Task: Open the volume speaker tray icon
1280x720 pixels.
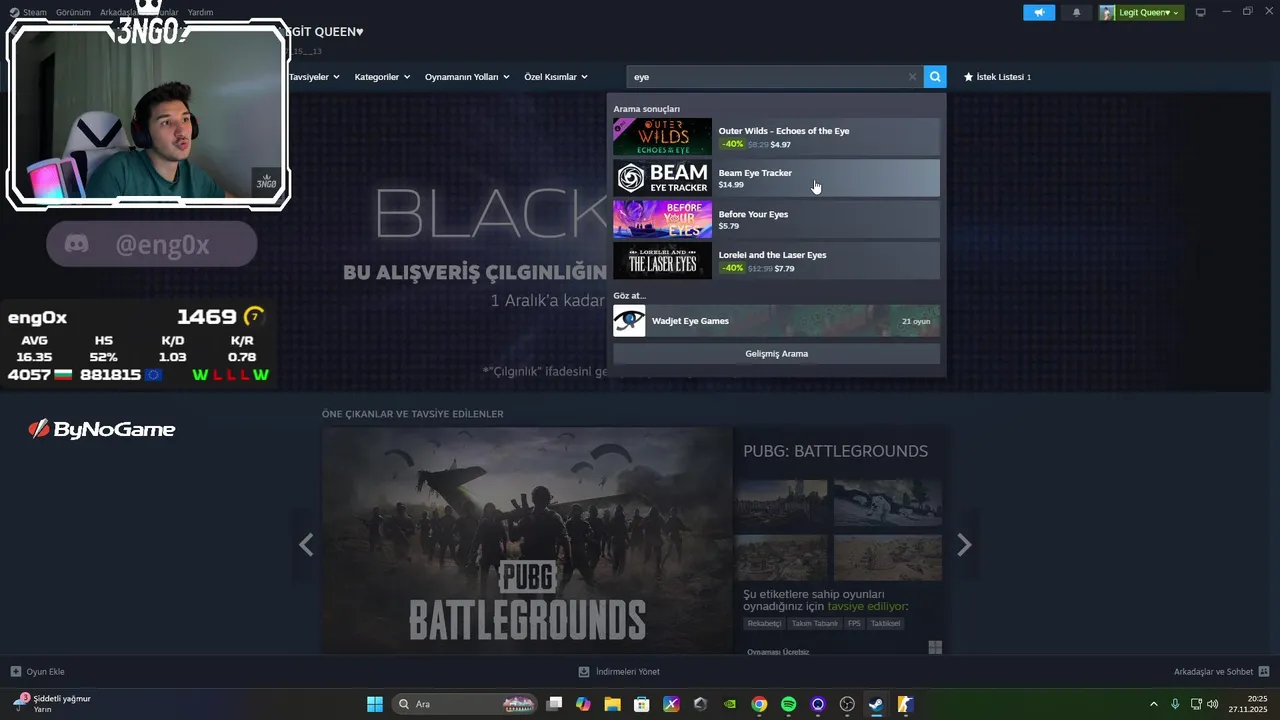Action: coord(1213,704)
